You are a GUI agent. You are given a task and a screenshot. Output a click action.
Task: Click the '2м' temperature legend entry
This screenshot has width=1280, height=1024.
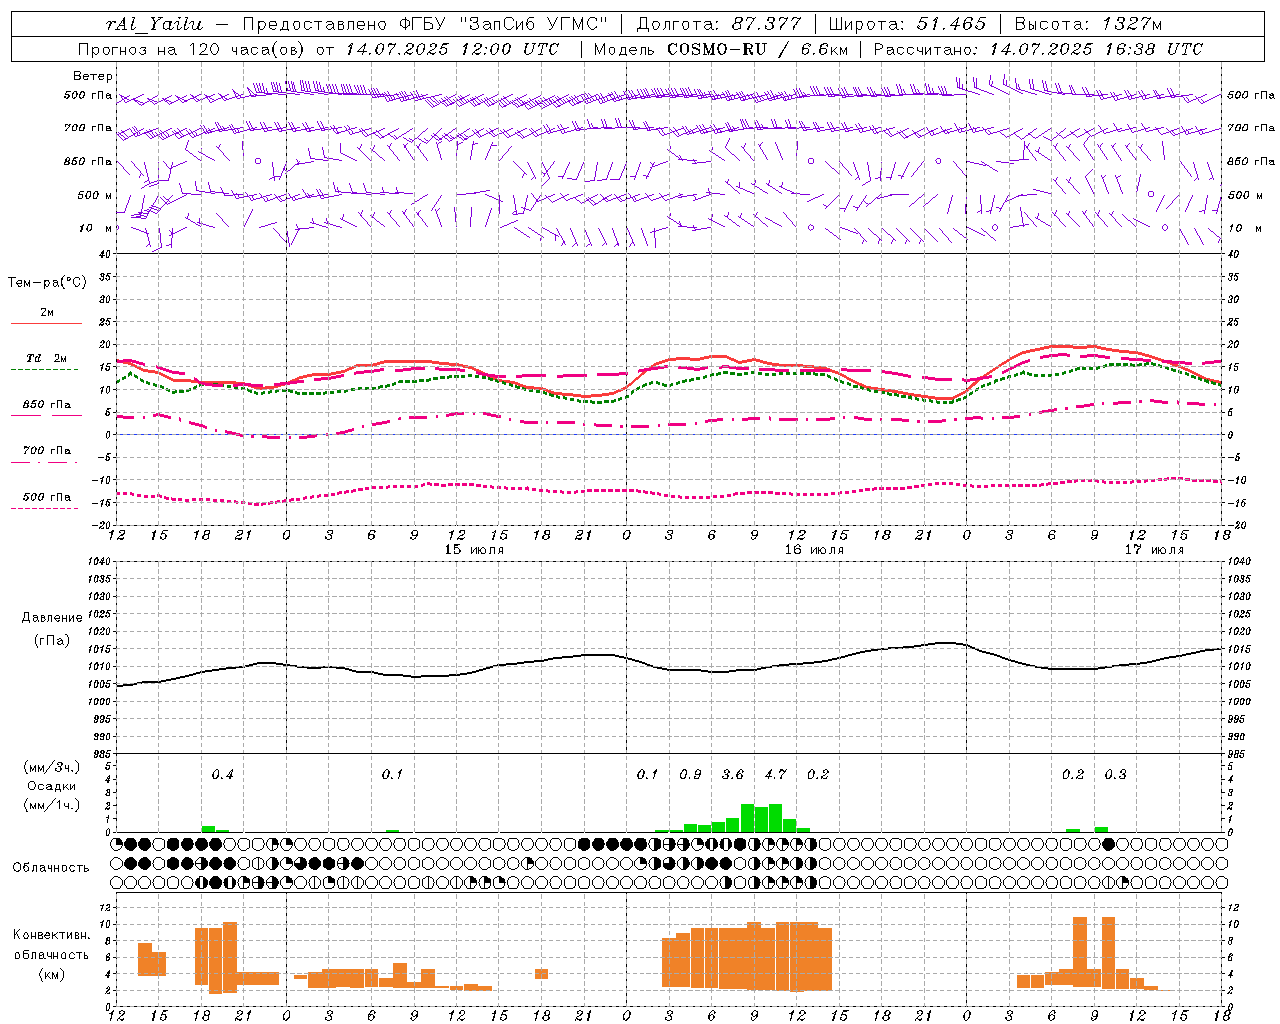click(47, 313)
